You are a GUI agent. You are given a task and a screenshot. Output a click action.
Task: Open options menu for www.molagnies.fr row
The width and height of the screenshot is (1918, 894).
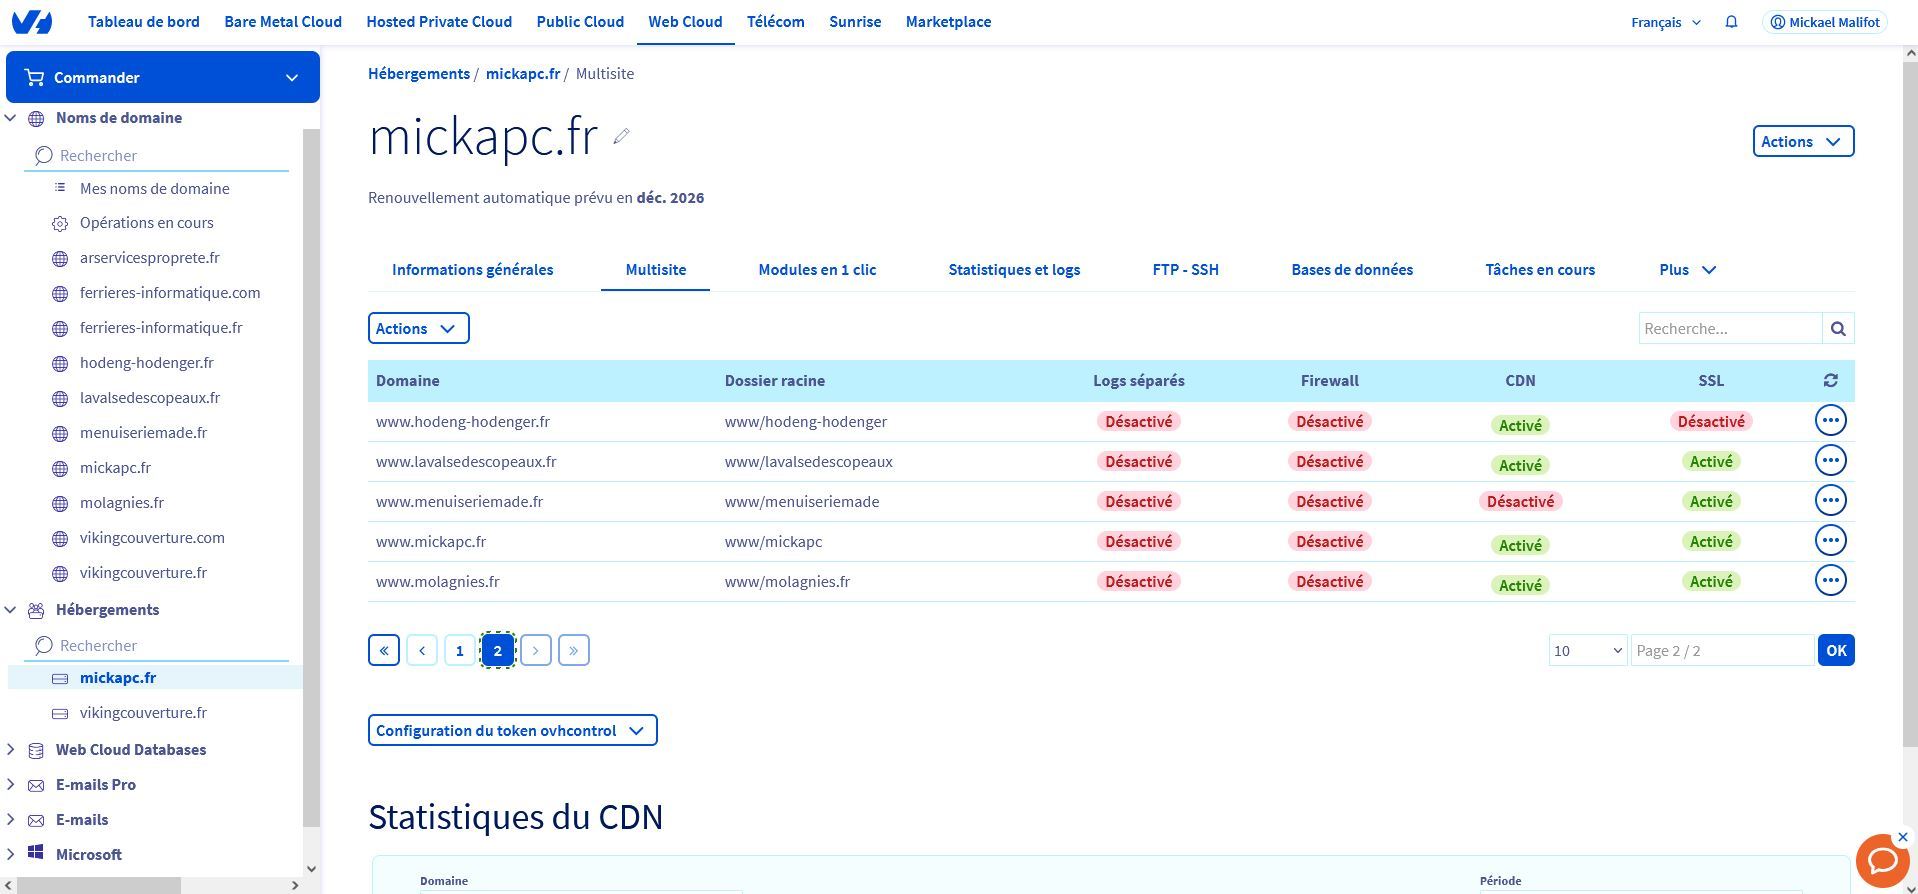pos(1830,581)
